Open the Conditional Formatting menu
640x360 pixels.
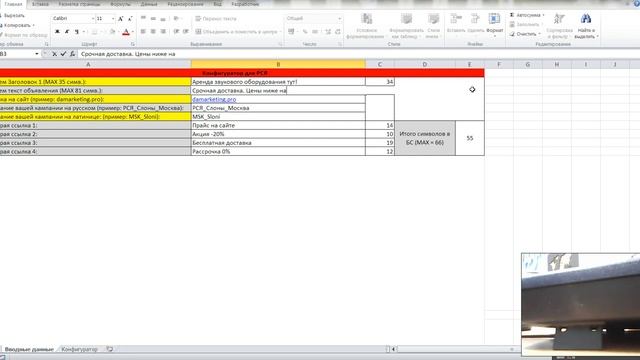[366, 25]
